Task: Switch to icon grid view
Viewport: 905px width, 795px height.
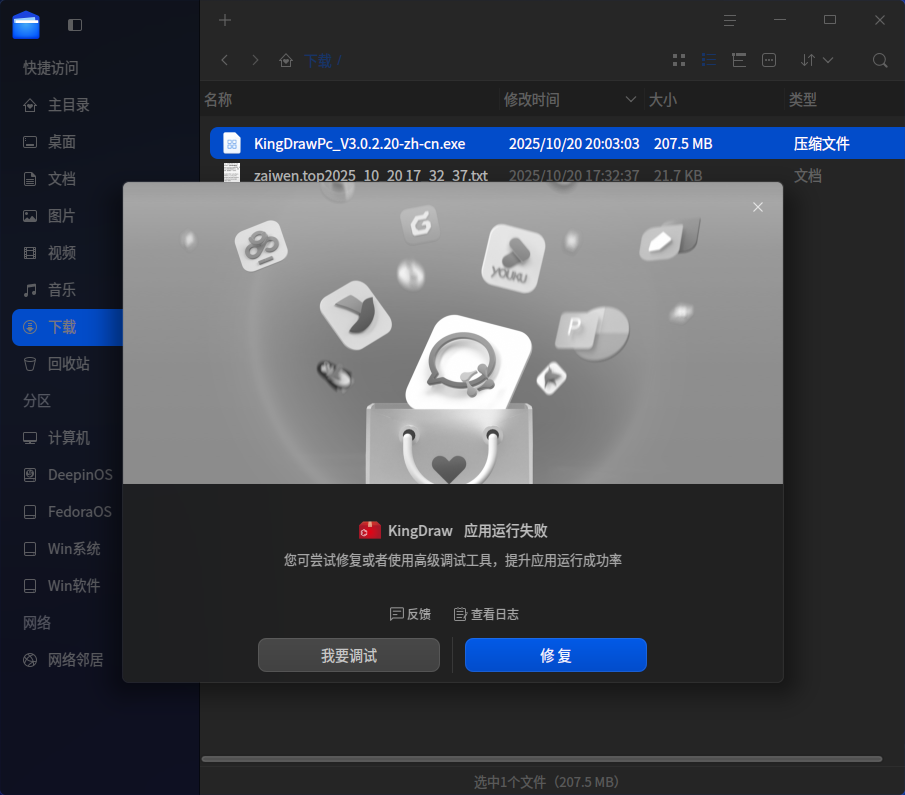Action: coord(679,60)
